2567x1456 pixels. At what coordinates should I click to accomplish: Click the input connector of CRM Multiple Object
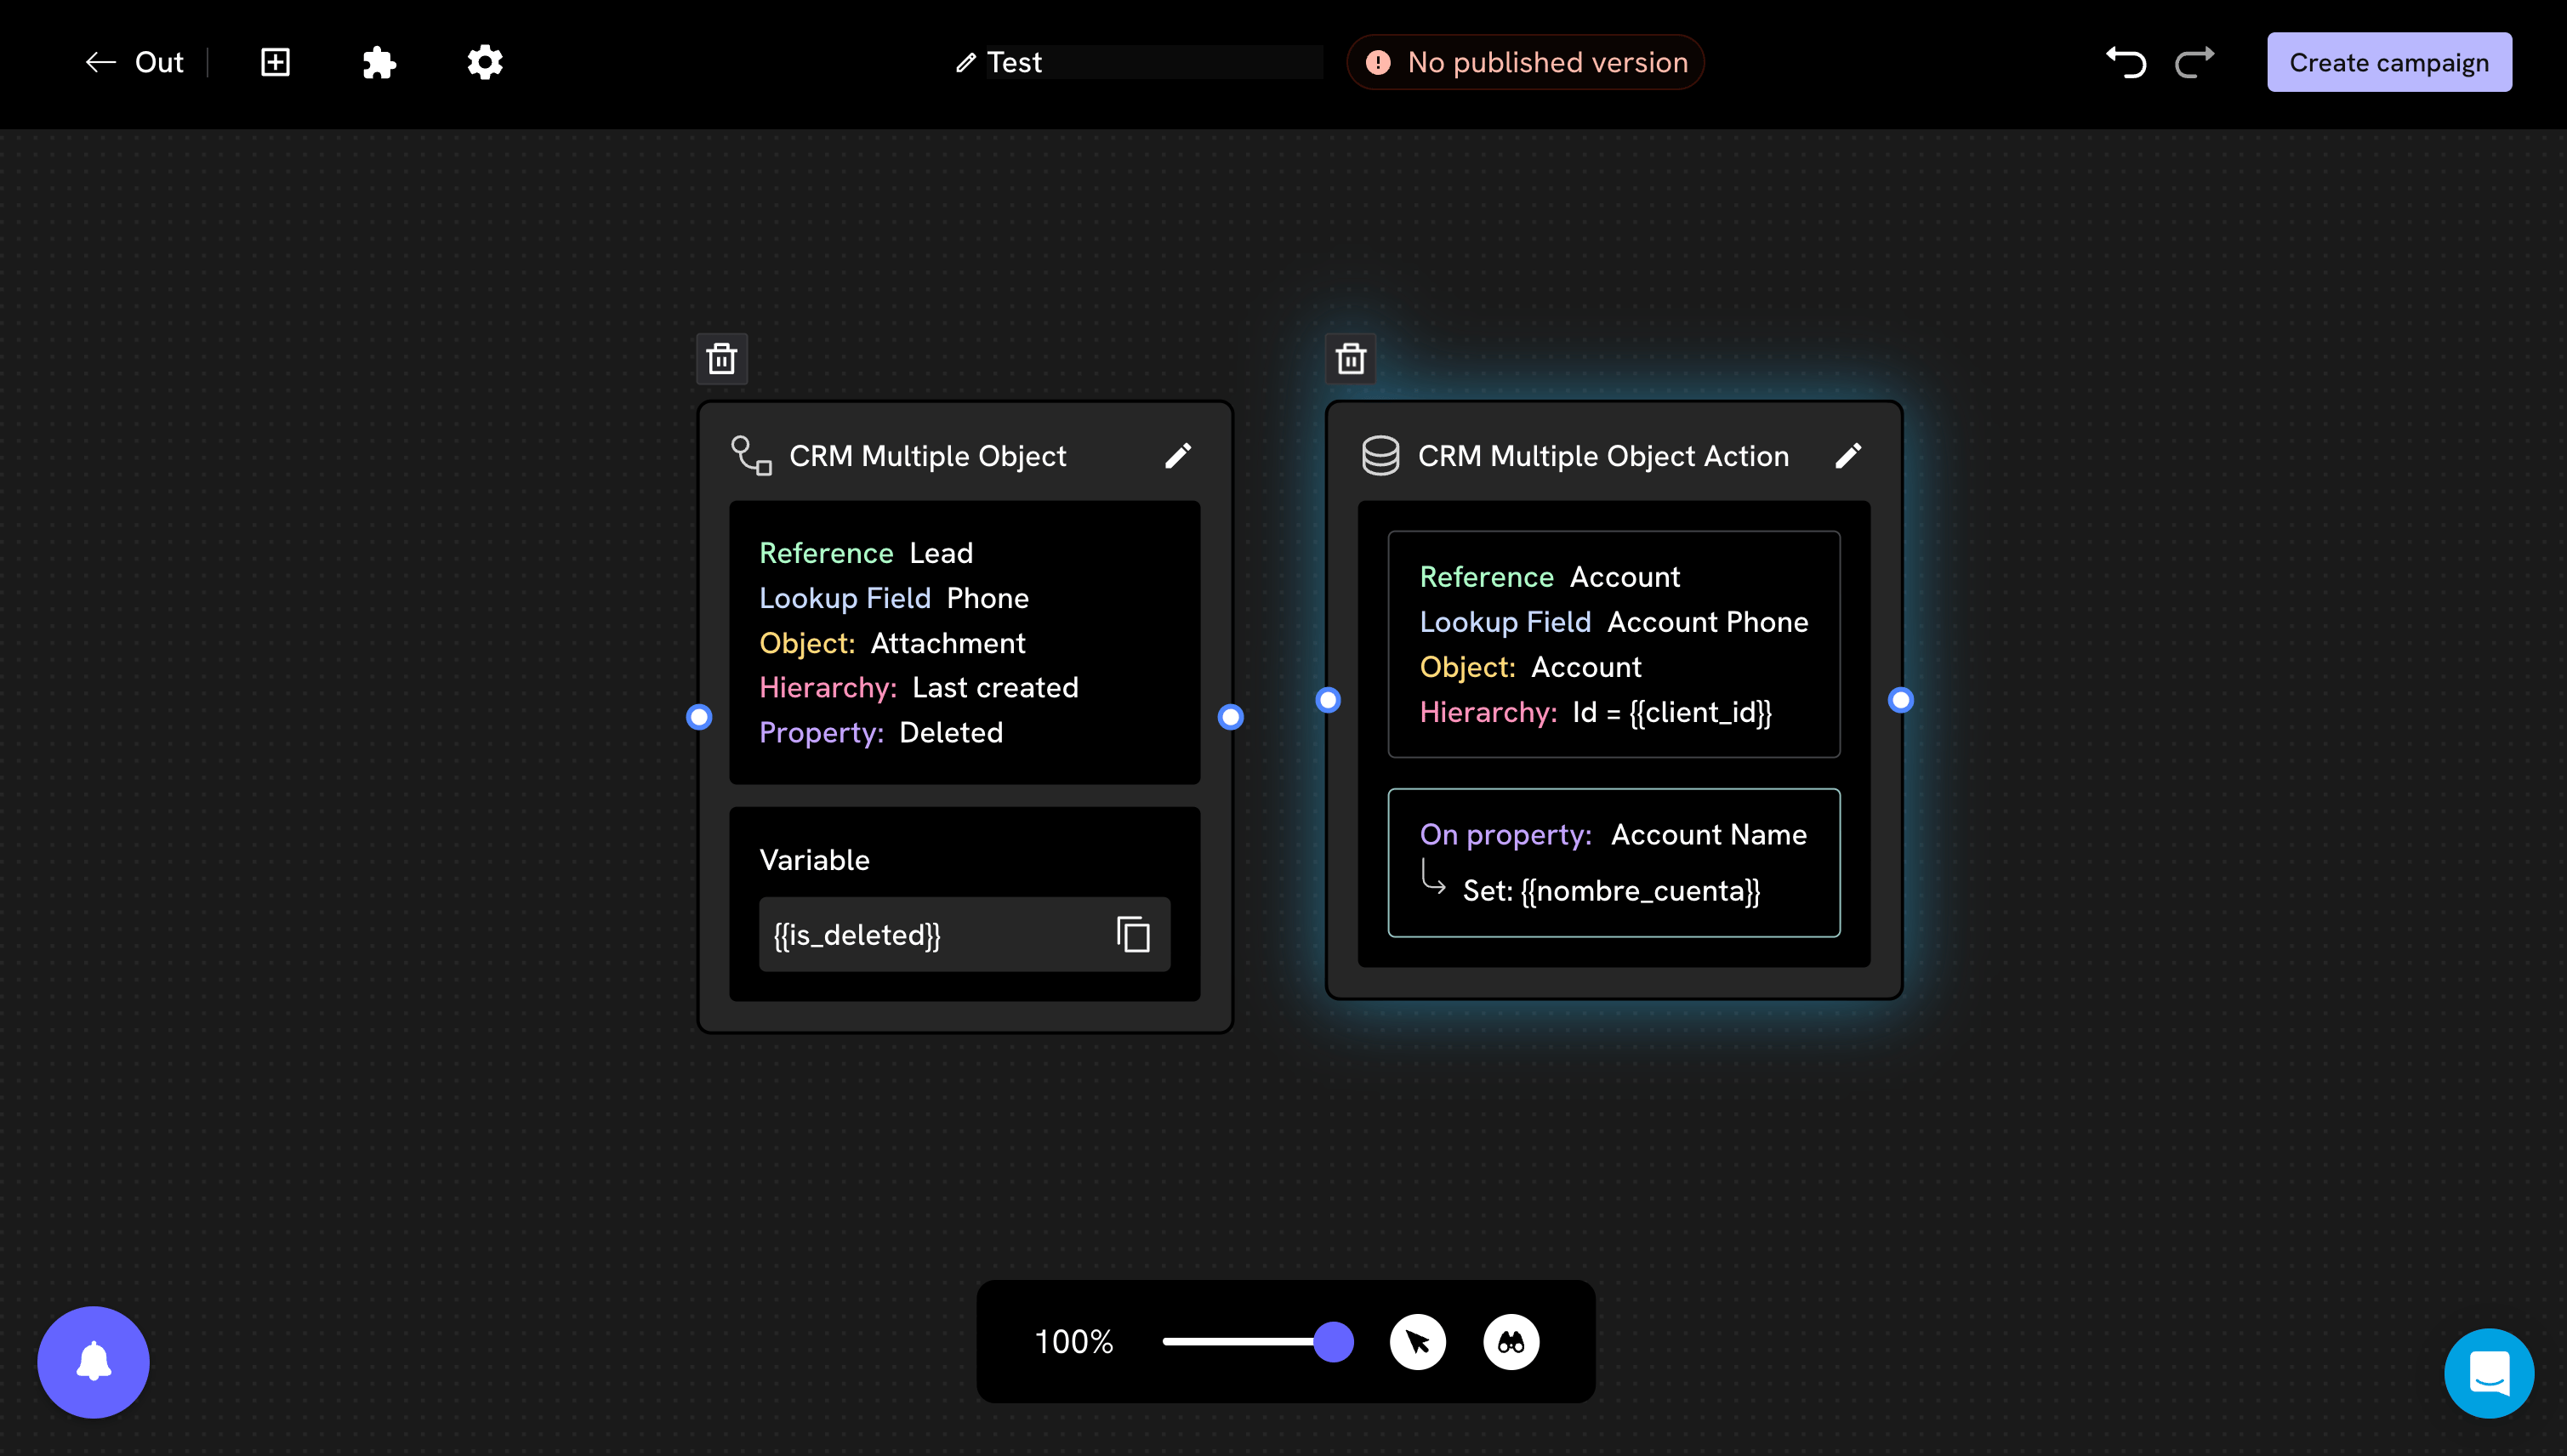tap(699, 717)
